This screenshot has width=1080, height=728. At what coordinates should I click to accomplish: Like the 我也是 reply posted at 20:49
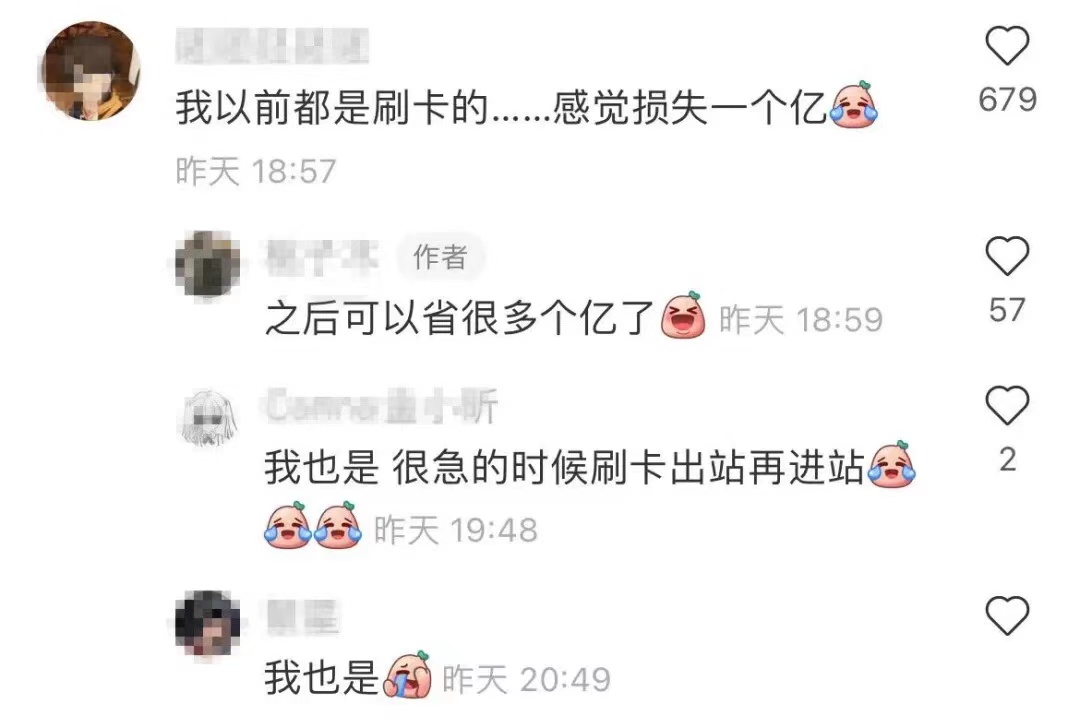(x=1007, y=616)
